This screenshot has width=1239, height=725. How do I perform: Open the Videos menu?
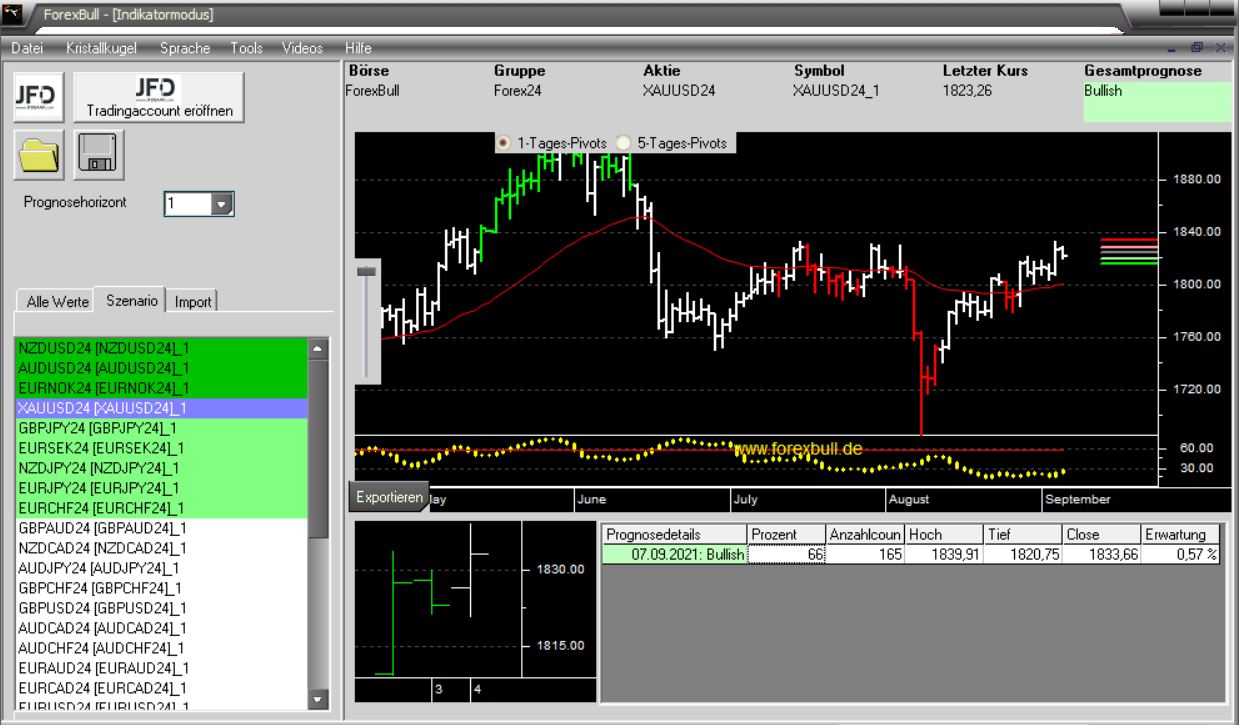[x=302, y=48]
